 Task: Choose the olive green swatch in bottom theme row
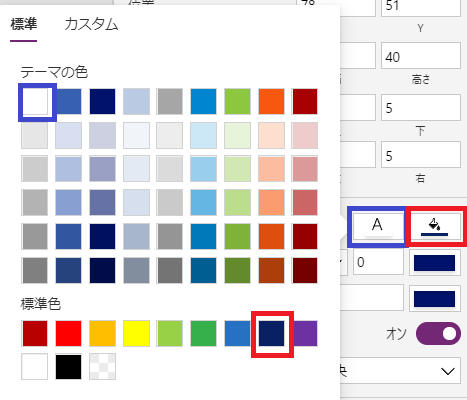coord(237,270)
